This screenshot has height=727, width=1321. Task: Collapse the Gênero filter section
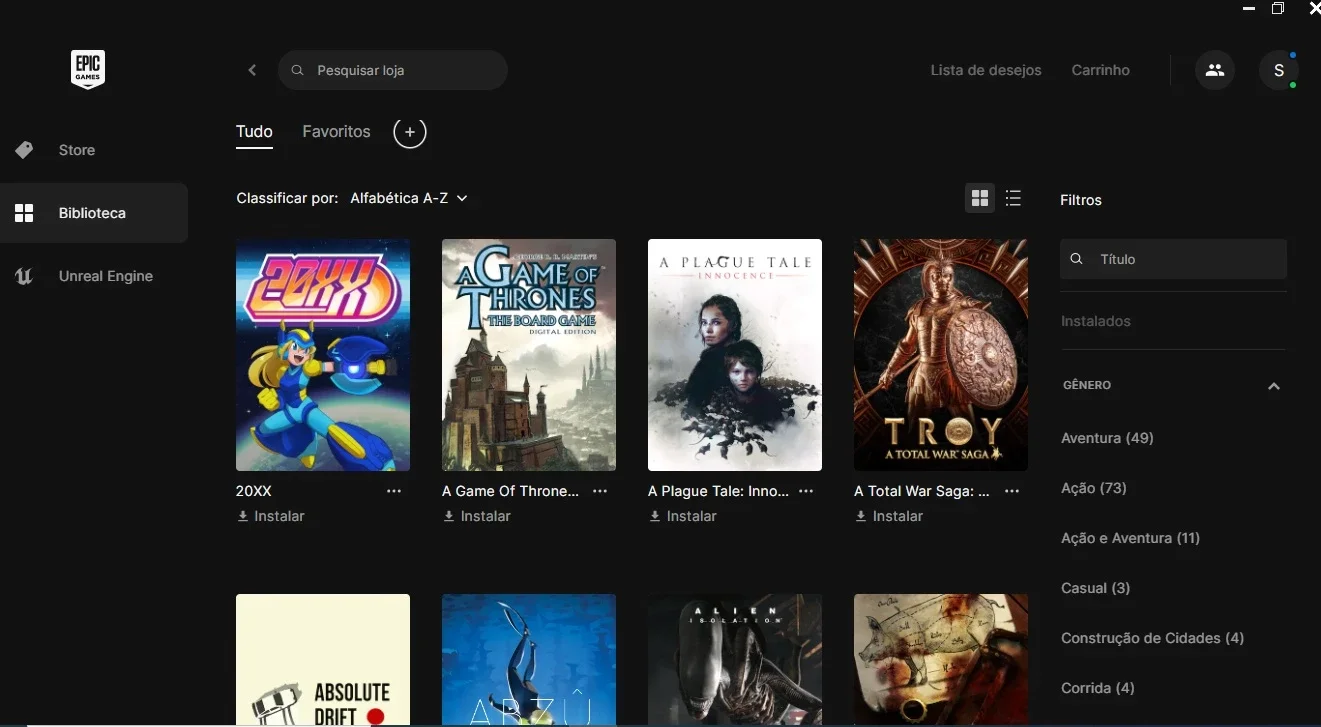1273,386
